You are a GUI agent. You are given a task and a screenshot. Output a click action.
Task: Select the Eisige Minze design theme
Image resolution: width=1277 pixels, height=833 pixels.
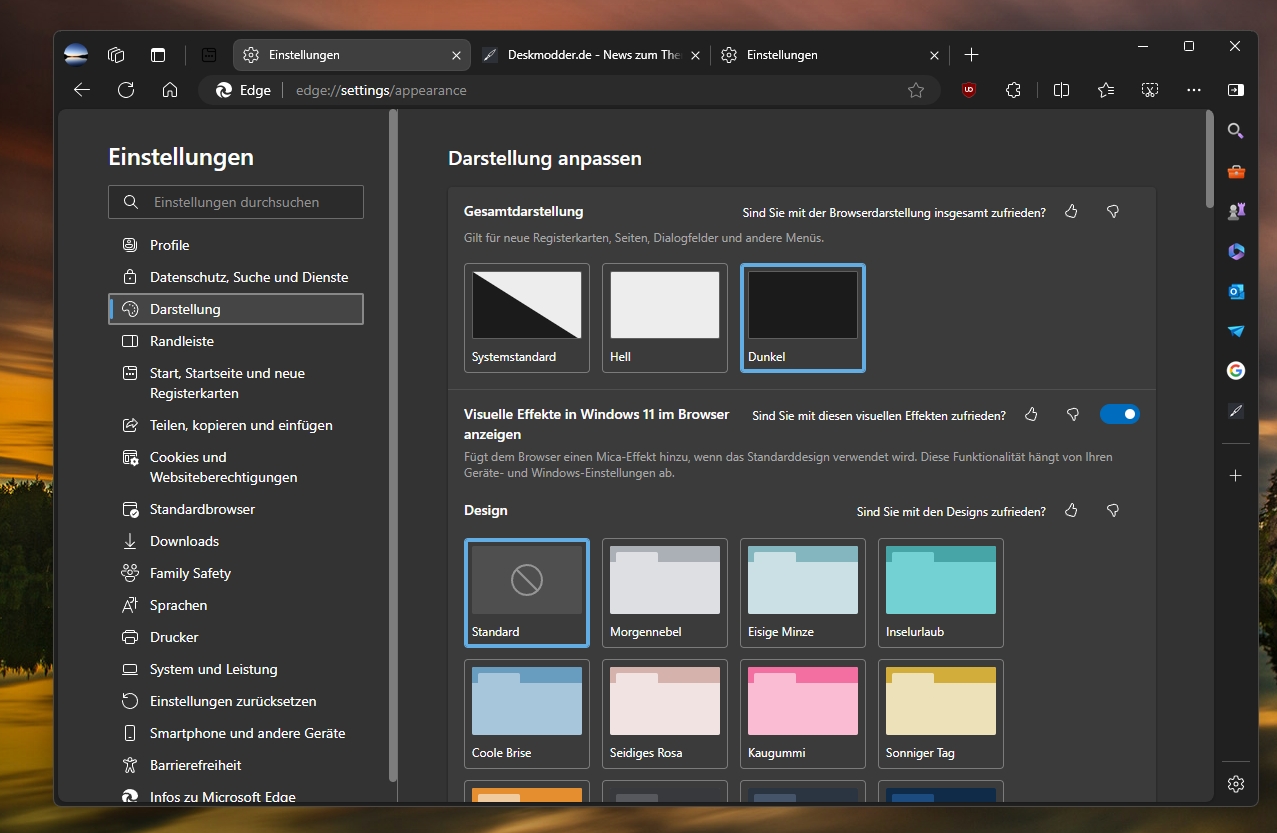[x=803, y=593]
